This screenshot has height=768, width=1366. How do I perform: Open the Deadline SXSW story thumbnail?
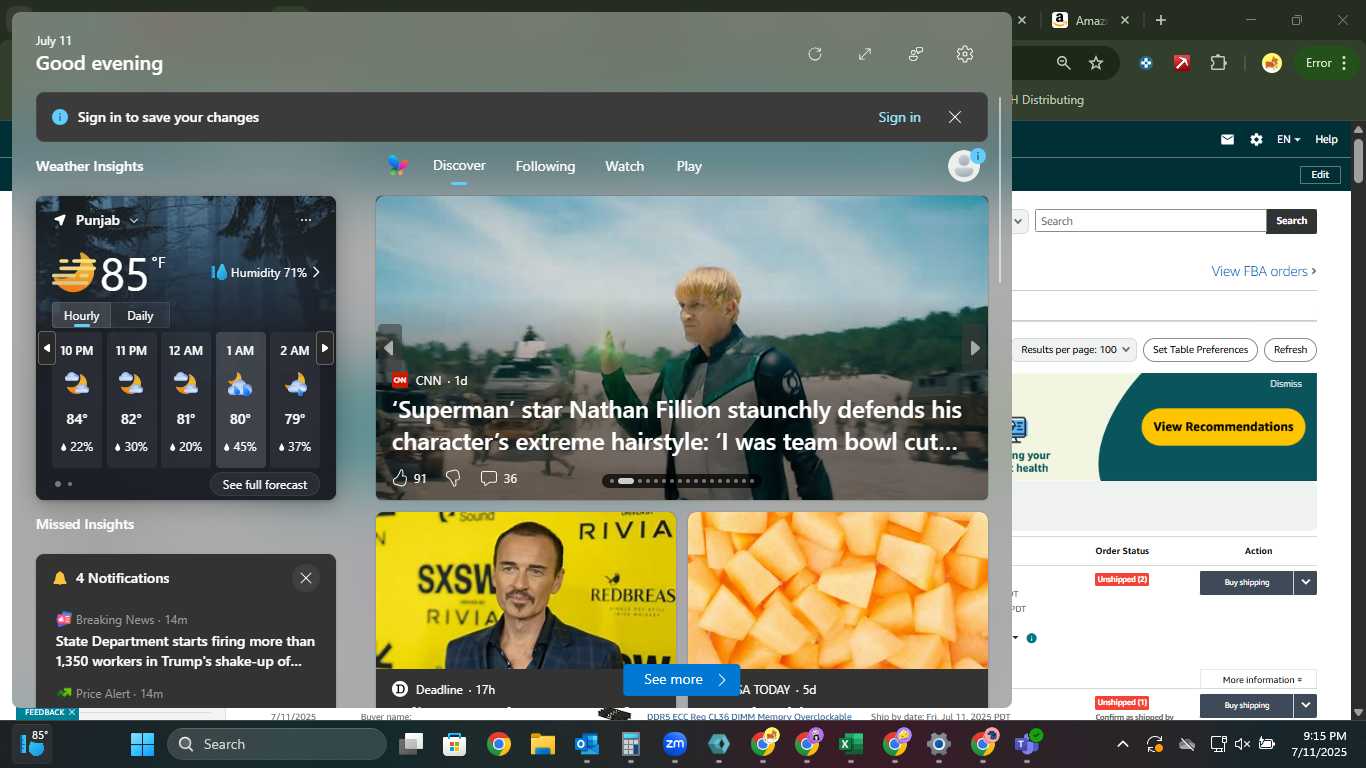526,590
